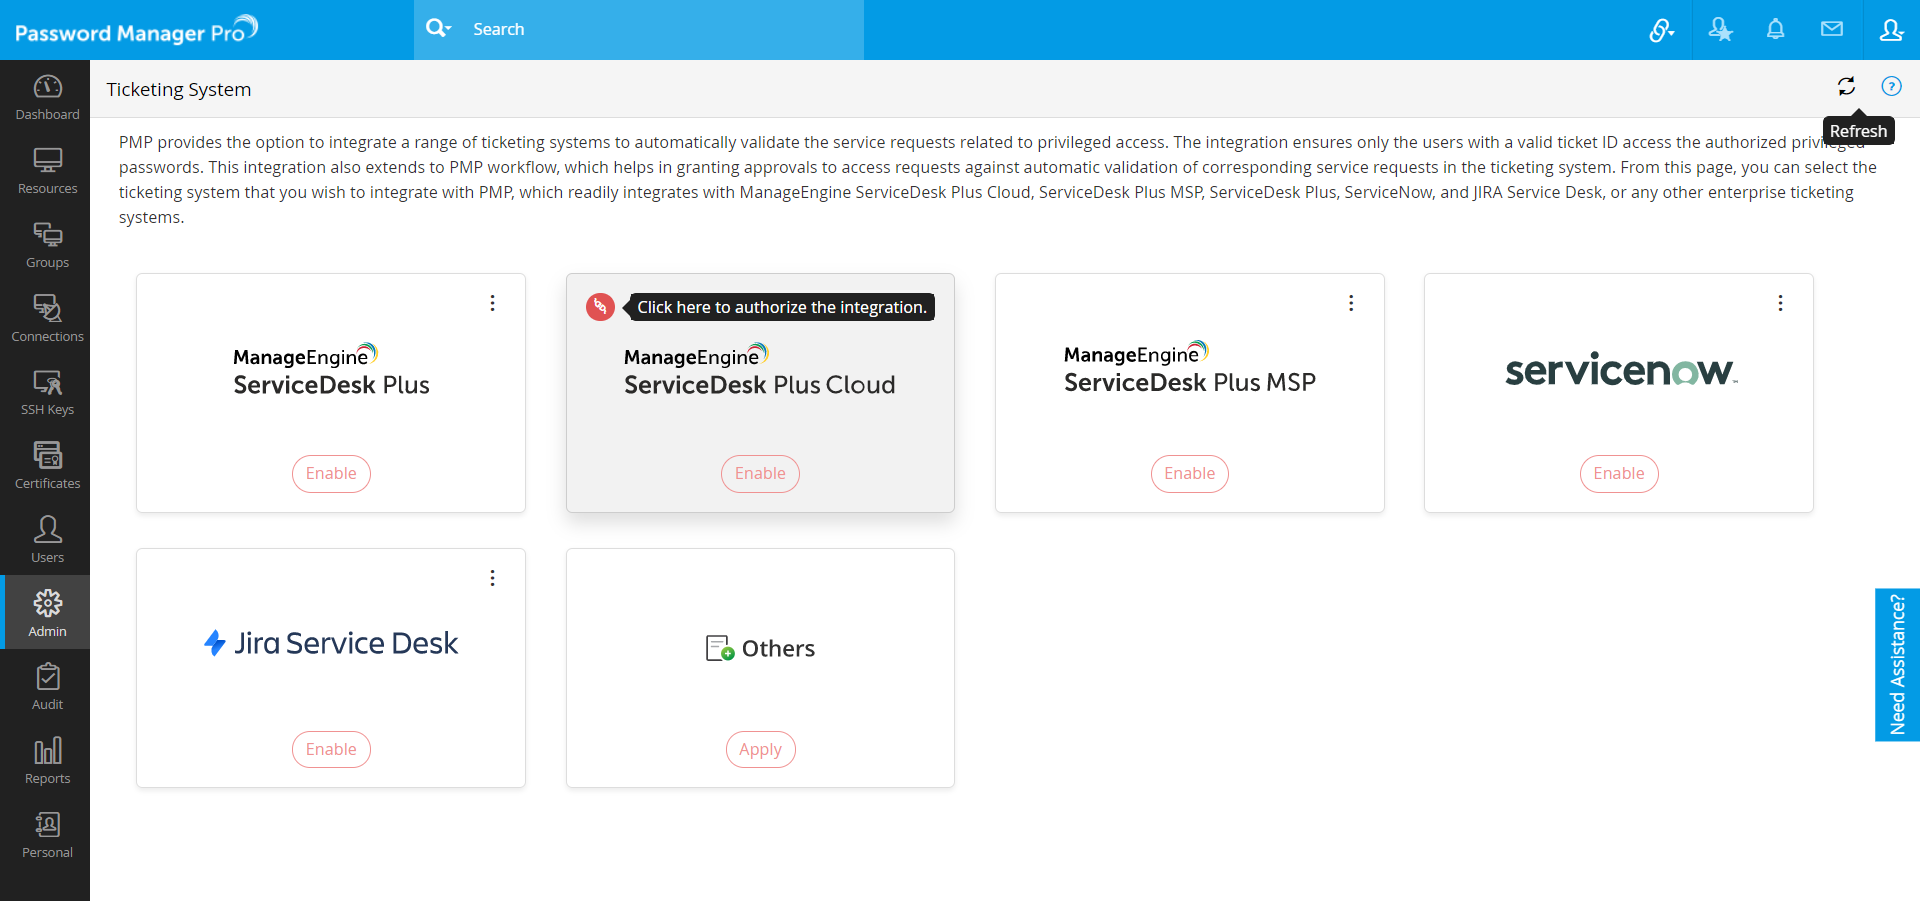Viewport: 1920px width, 901px height.
Task: Click the Ticketing System page title
Action: (179, 89)
